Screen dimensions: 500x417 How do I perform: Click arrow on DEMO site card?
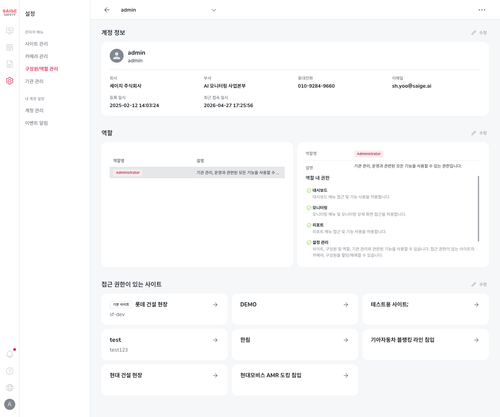[x=346, y=304]
